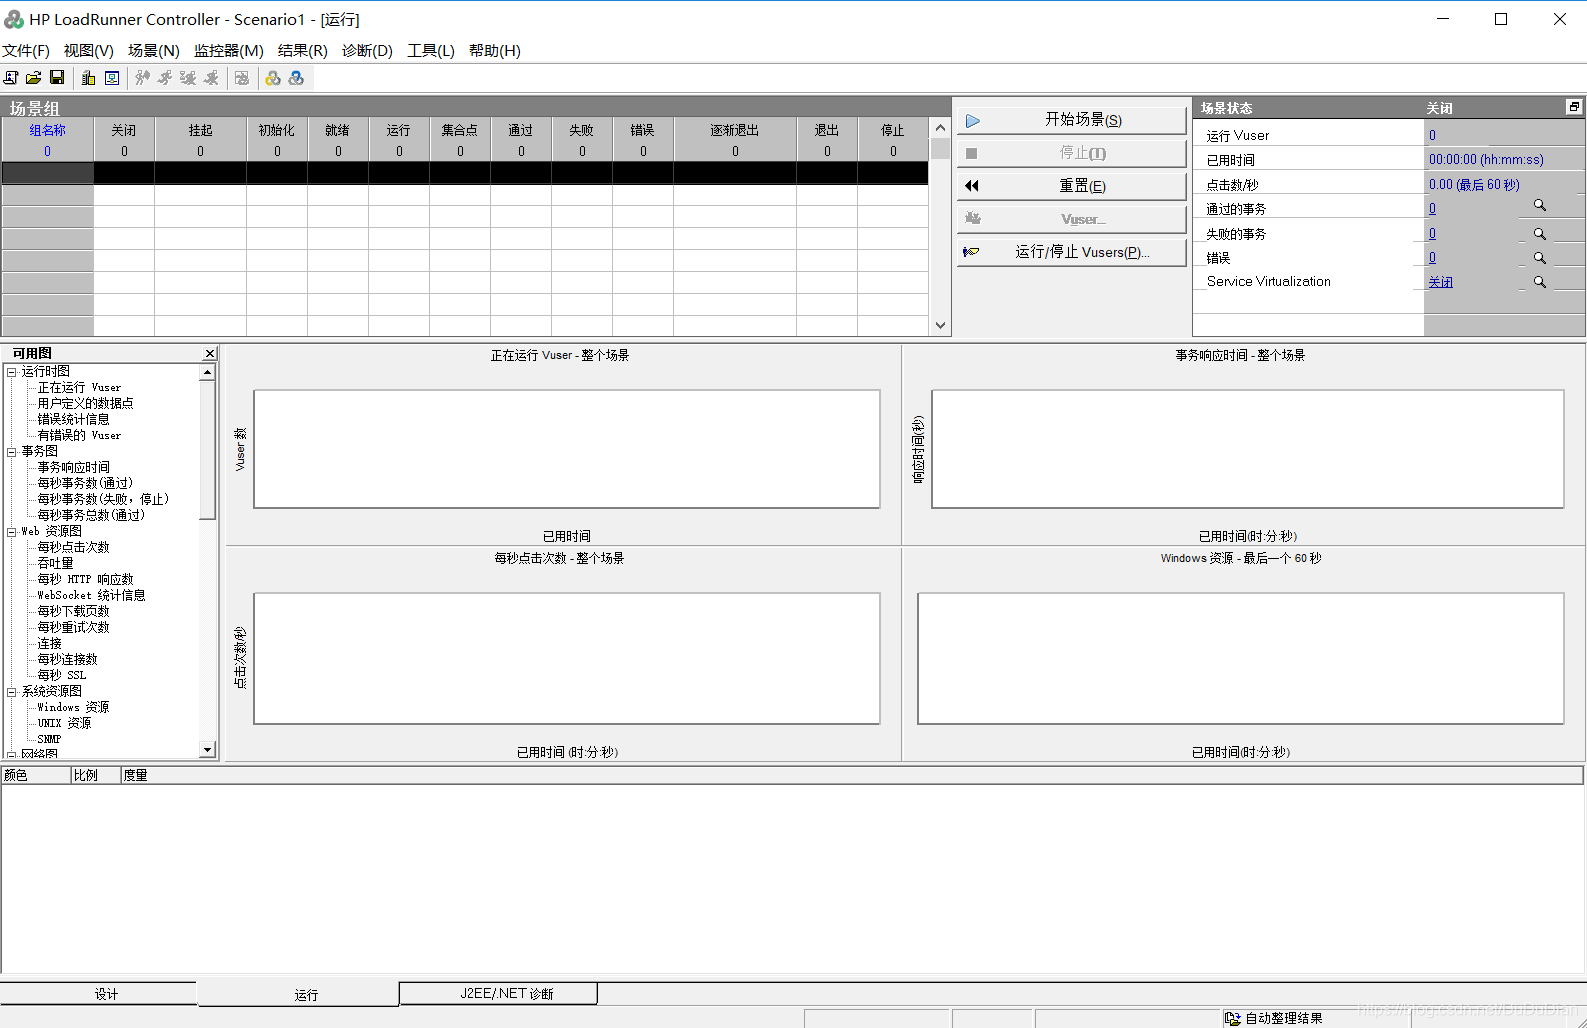Screen dimensions: 1587x1028
Task: Switch to the J2EE/.NET 诊断 tab
Action: (x=498, y=993)
